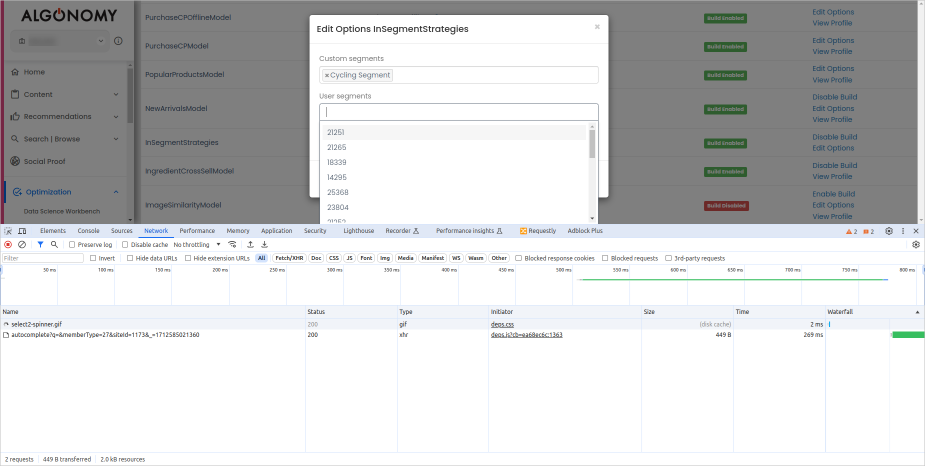Check the Disable cache option
925x466 pixels.
[x=125, y=244]
